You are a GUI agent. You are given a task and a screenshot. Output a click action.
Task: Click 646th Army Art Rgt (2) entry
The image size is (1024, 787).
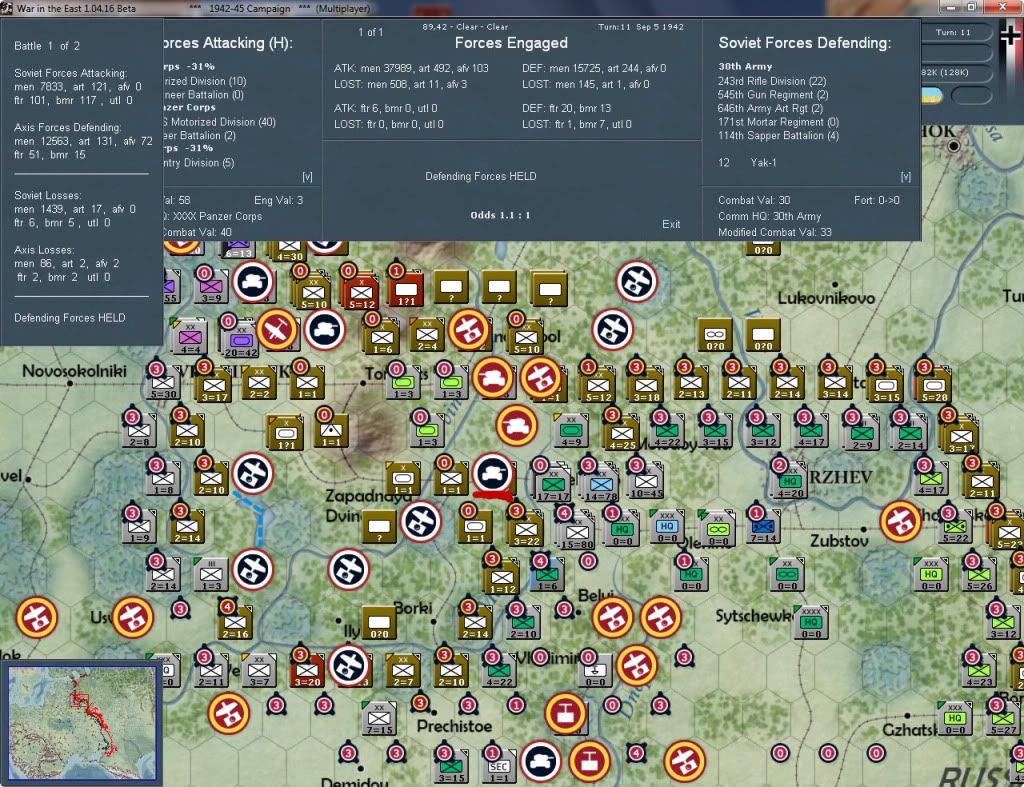(x=770, y=108)
